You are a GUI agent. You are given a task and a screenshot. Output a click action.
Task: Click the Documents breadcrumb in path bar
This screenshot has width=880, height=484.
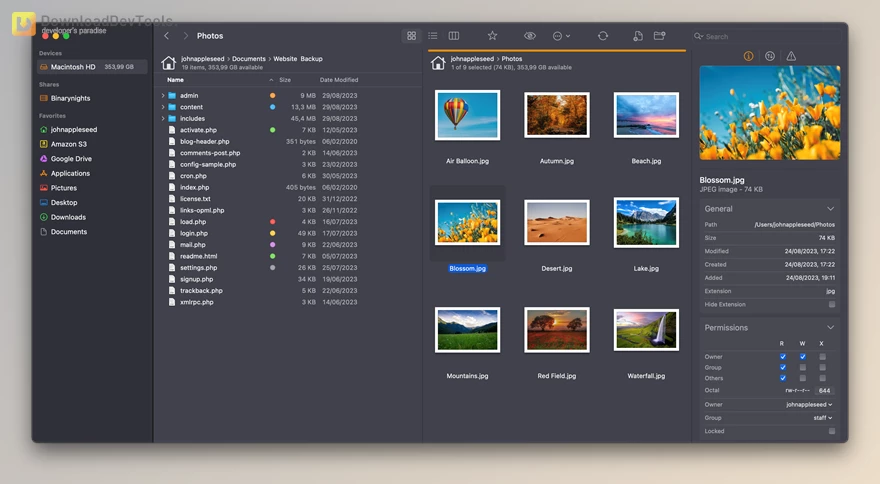249,59
